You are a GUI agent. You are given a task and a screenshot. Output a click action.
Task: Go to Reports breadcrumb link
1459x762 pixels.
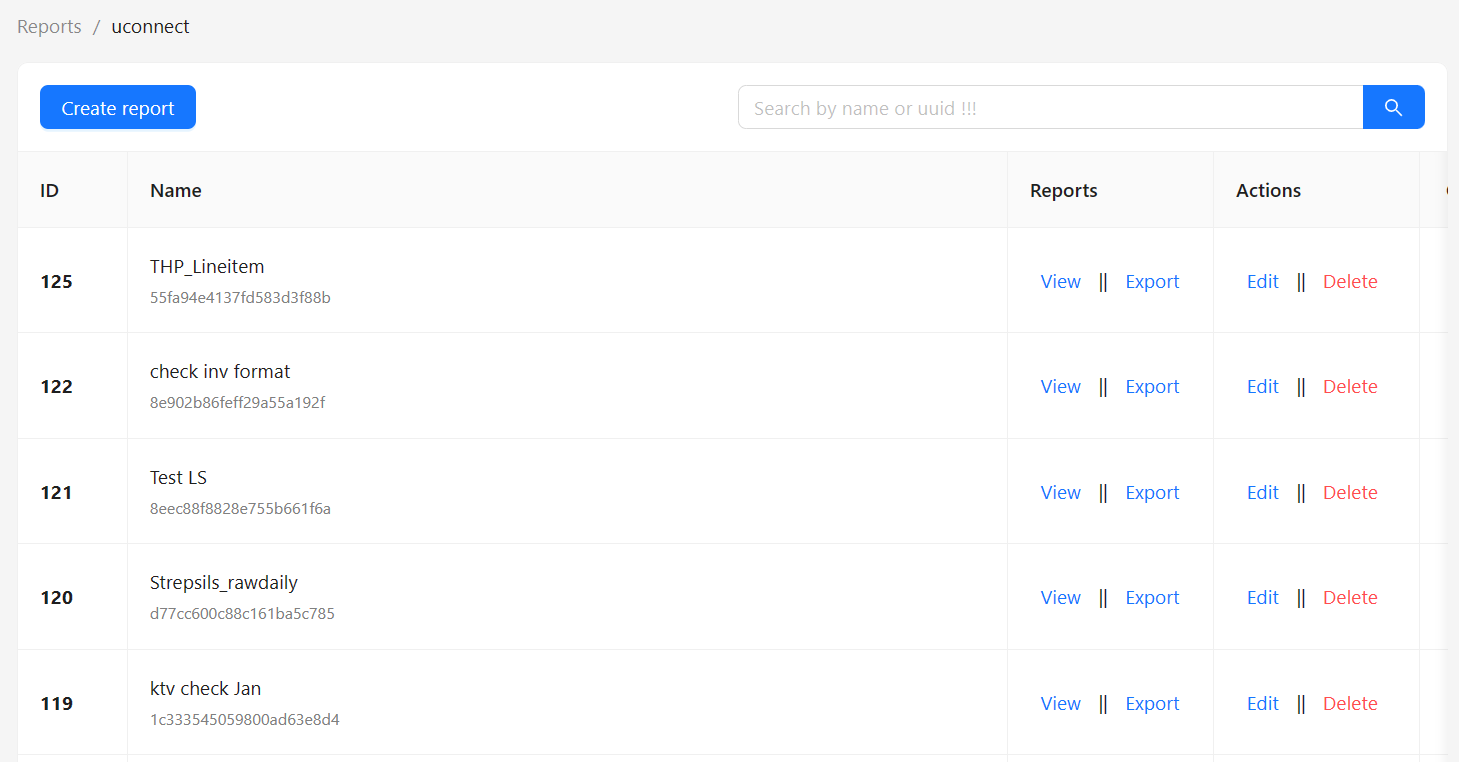tap(49, 27)
